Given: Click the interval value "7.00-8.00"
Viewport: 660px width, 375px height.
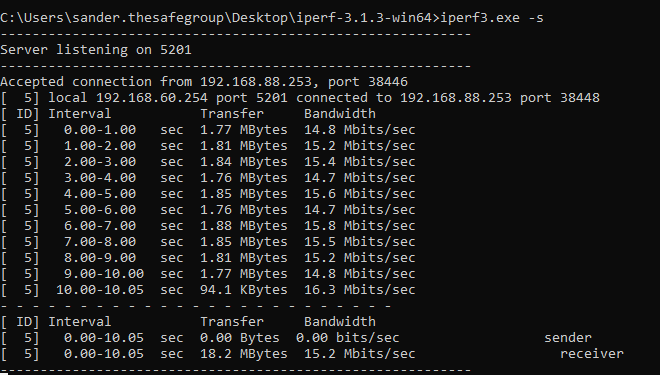Looking at the screenshot, I should pyautogui.click(x=100, y=242).
